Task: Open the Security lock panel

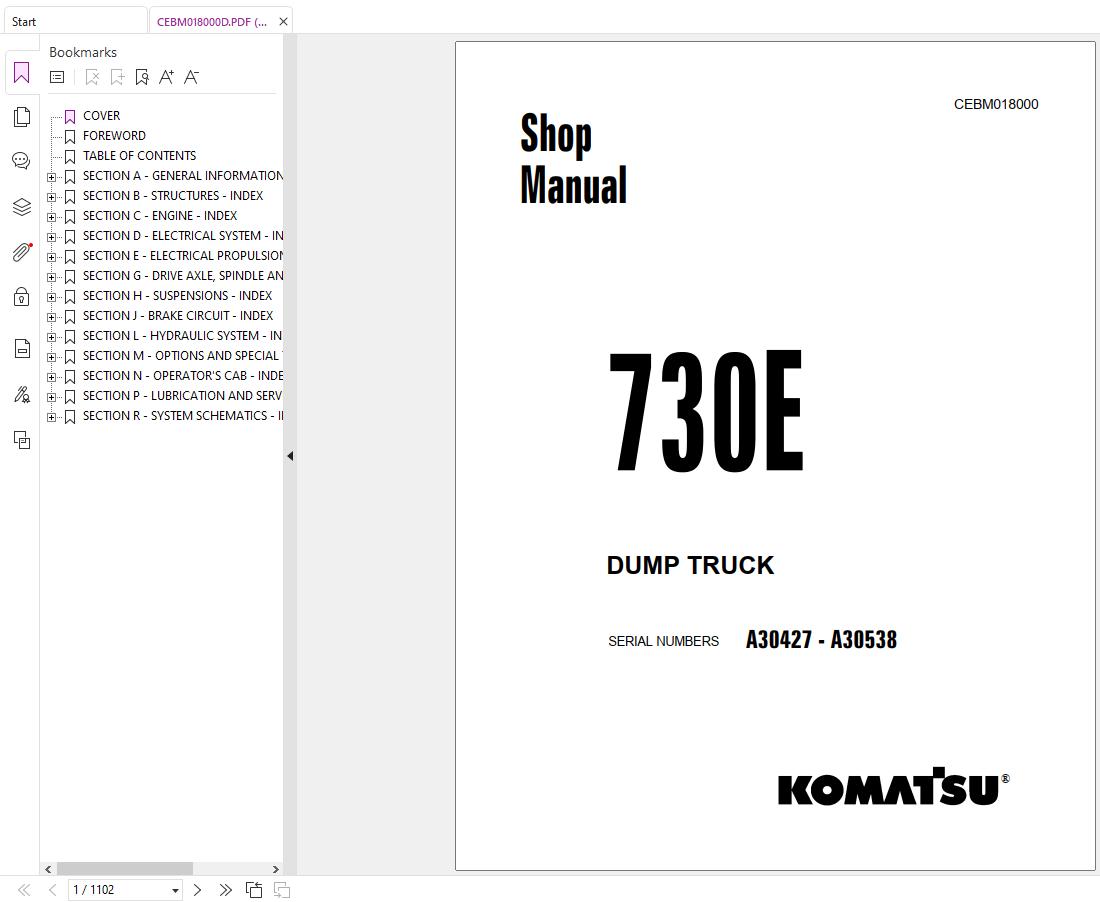Action: click(x=22, y=297)
